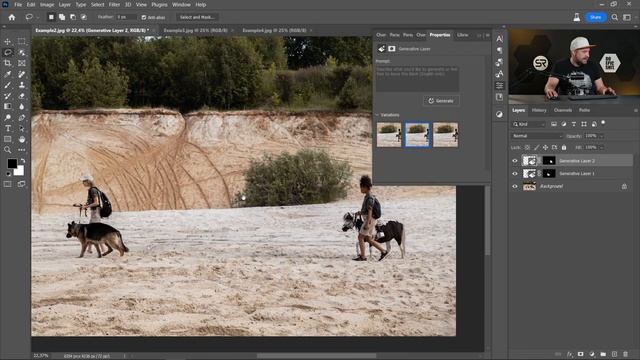This screenshot has height=360, width=640.
Task: Select the Eyedropper tool
Action: [8, 74]
